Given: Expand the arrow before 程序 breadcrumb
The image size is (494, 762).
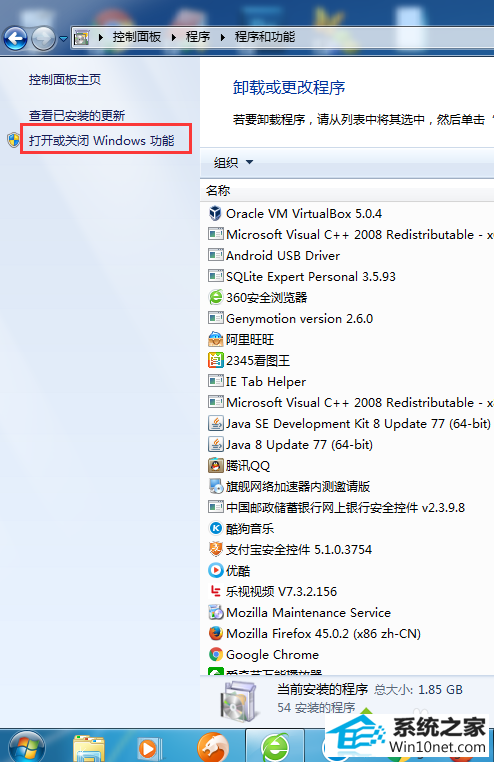Looking at the screenshot, I should (x=173, y=37).
